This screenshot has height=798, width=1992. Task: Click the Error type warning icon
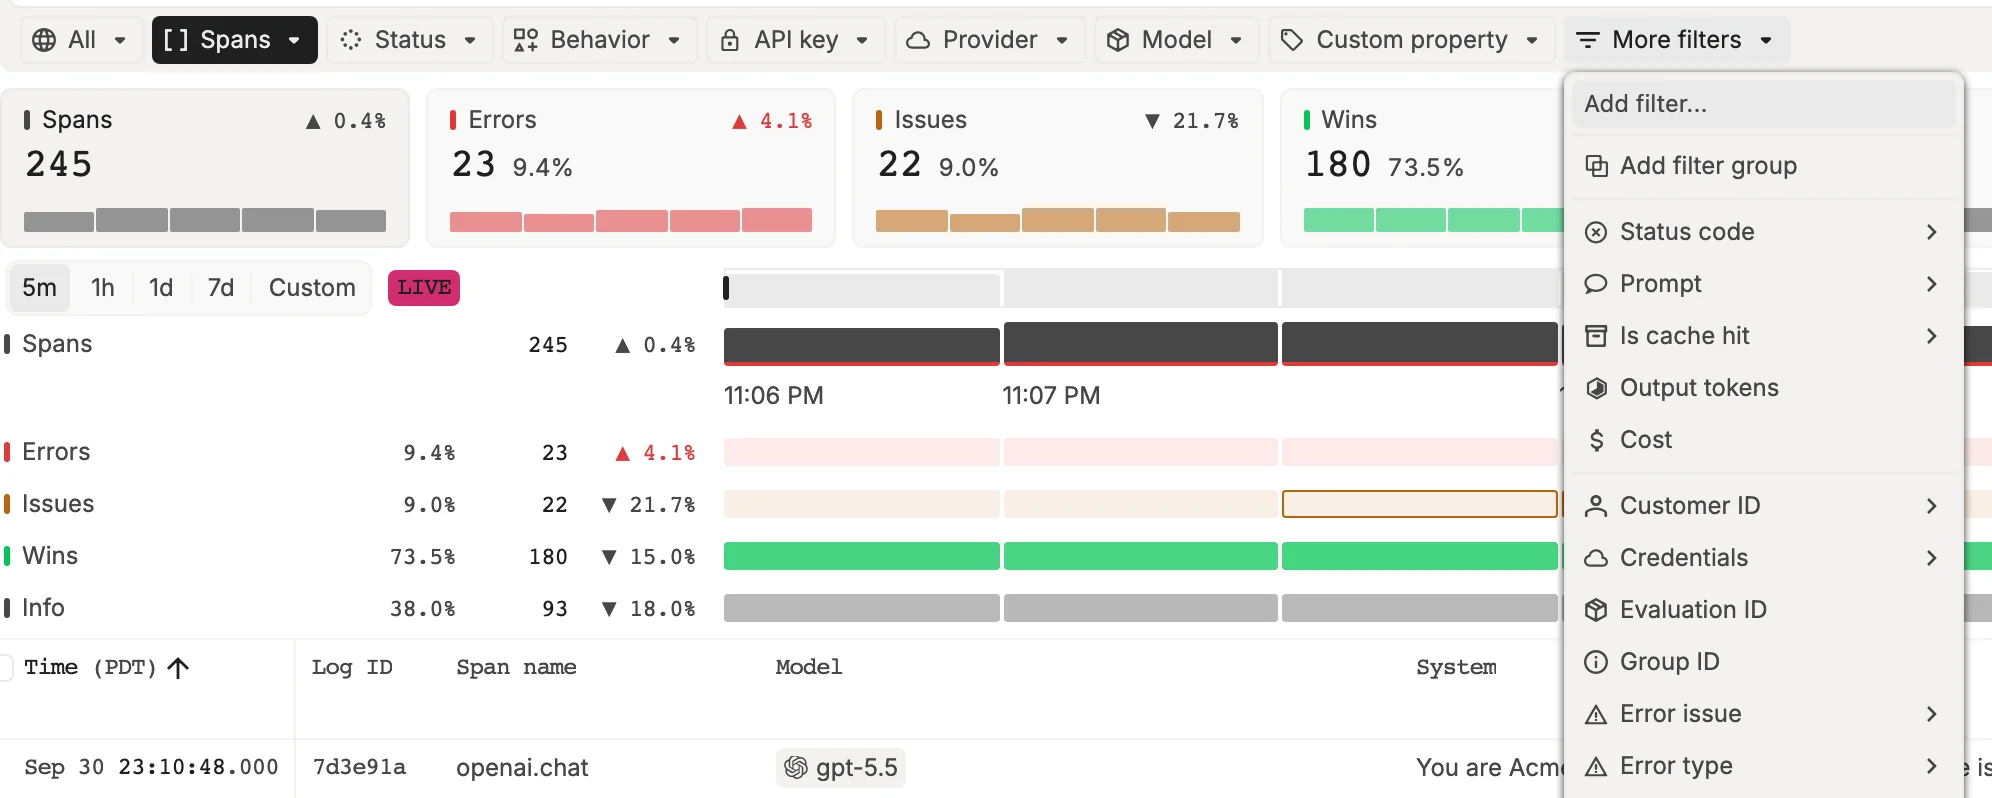coord(1597,766)
